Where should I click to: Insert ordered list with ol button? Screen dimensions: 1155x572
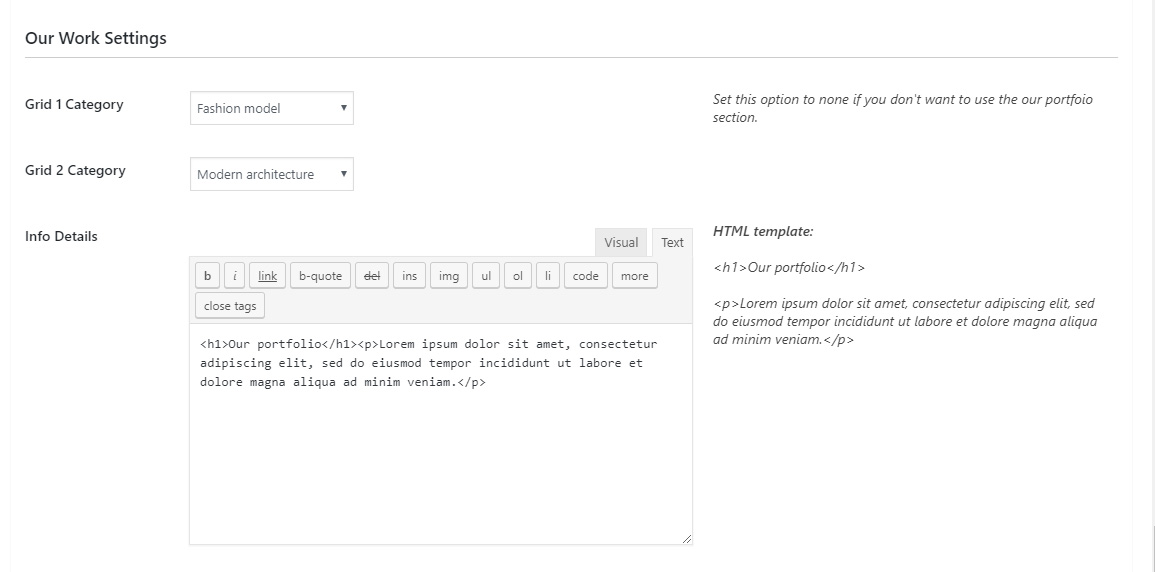[518, 276]
